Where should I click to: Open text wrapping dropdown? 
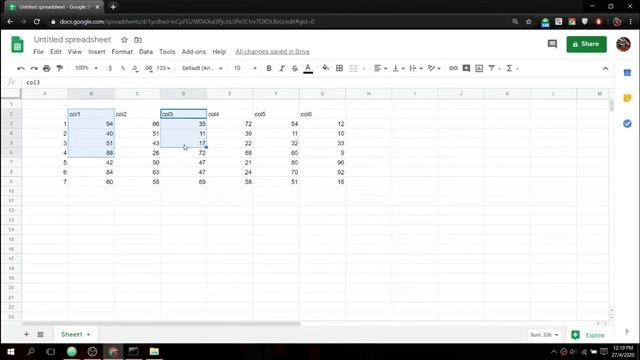coord(416,69)
